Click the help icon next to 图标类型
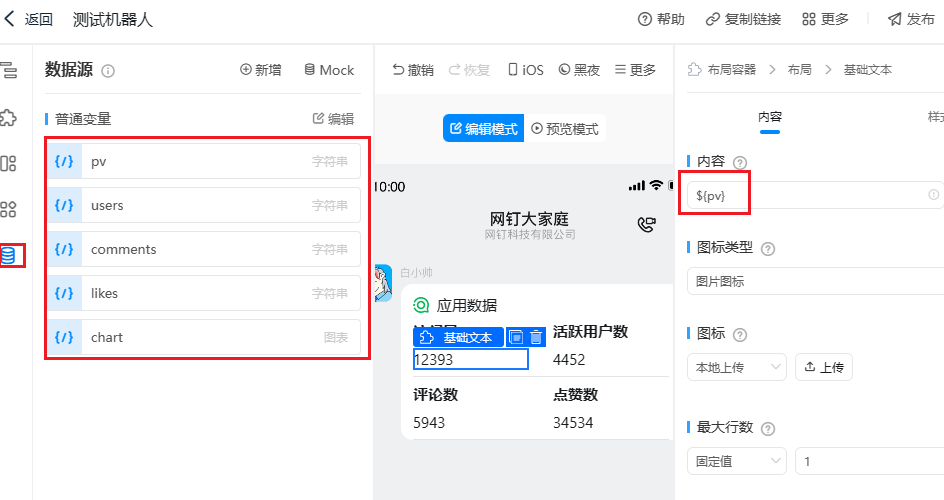Screen dimensions: 944x500 (x=769, y=248)
